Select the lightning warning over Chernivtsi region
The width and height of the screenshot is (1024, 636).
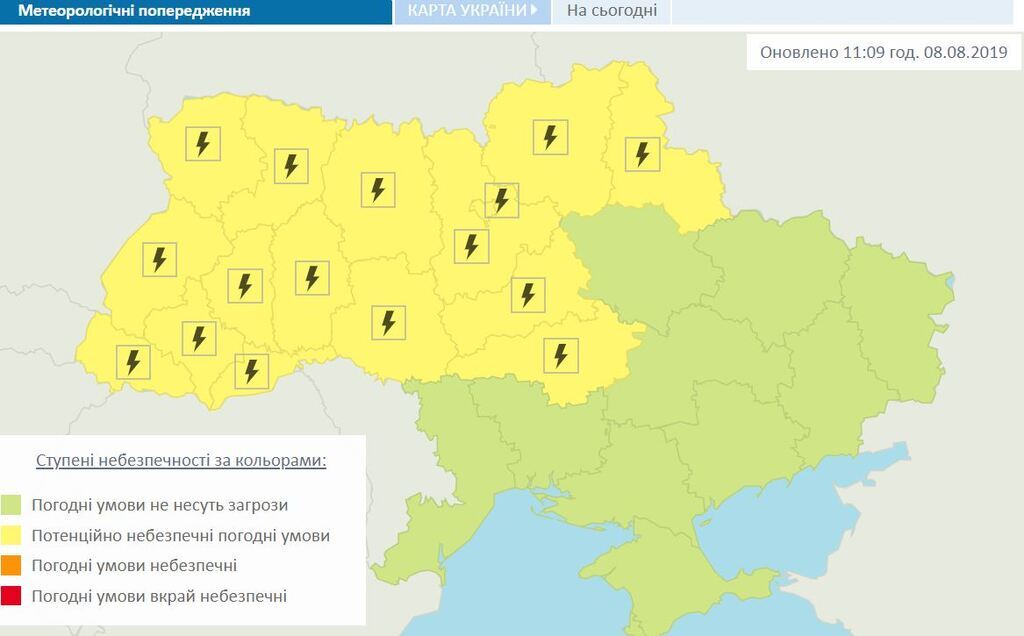coord(250,370)
